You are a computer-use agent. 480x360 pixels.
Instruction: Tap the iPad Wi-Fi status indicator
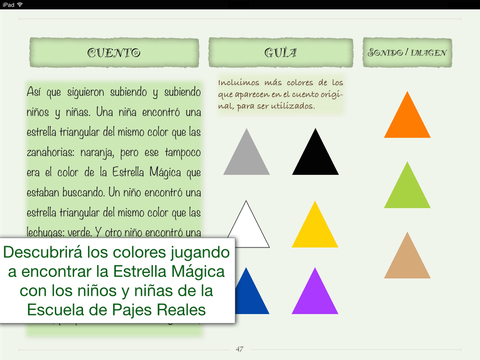(20, 4)
